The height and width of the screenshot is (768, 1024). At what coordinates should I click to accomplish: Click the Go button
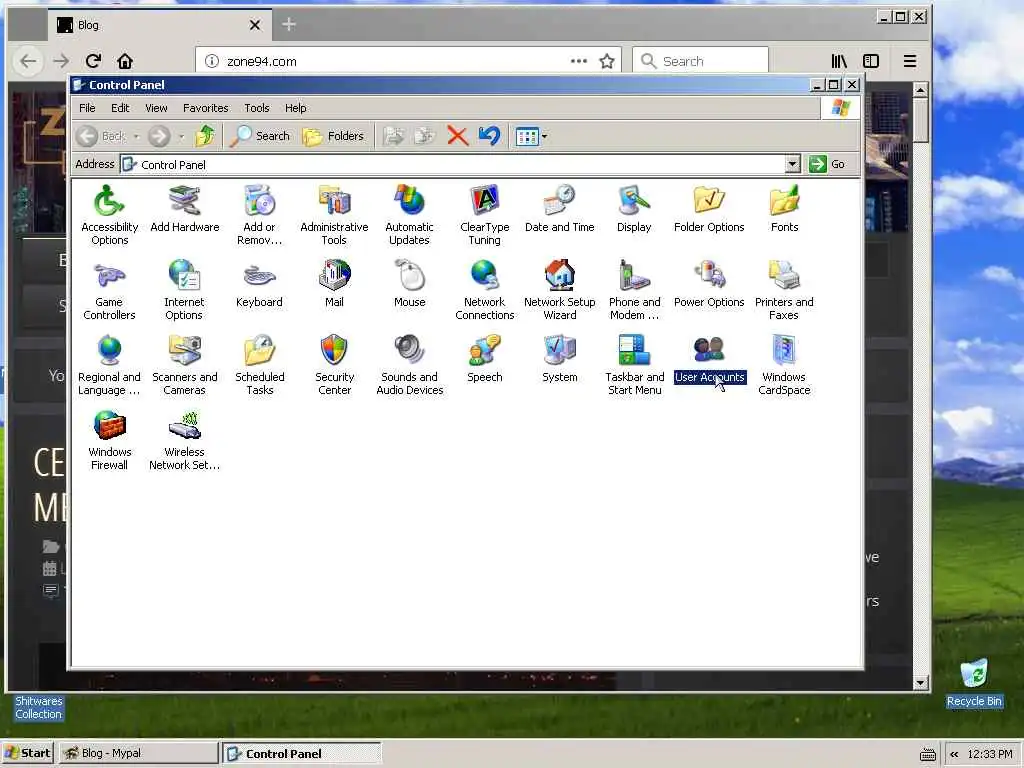pyautogui.click(x=827, y=164)
